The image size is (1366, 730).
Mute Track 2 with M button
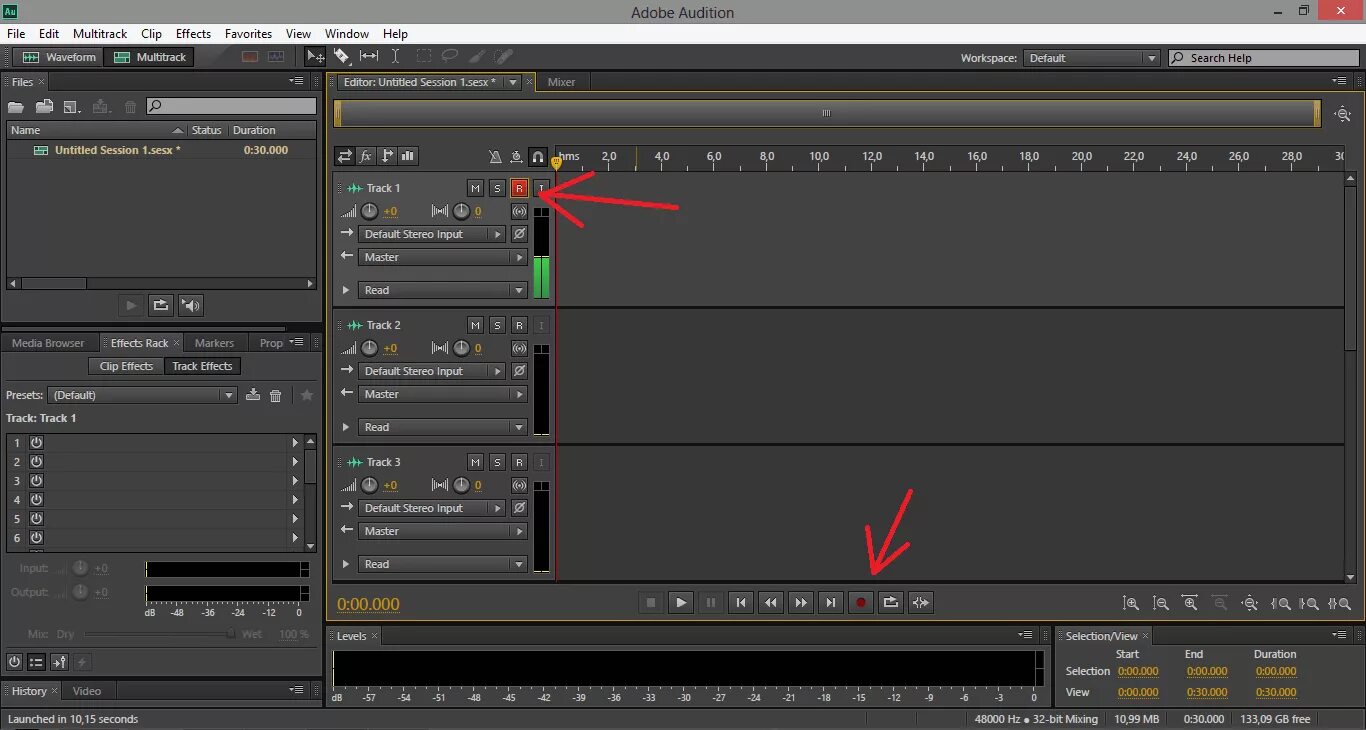(475, 325)
